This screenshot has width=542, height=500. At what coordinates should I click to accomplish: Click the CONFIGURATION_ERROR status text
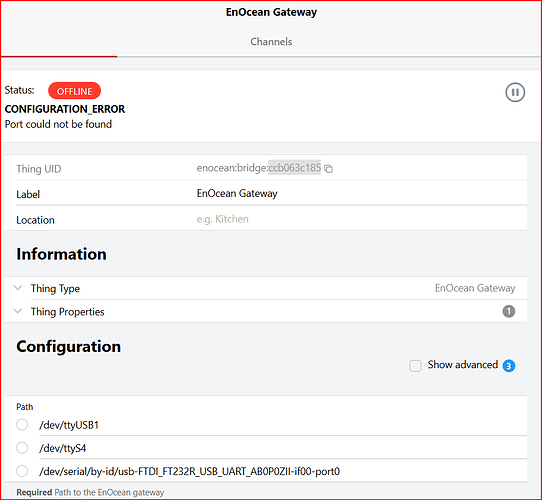[x=65, y=109]
